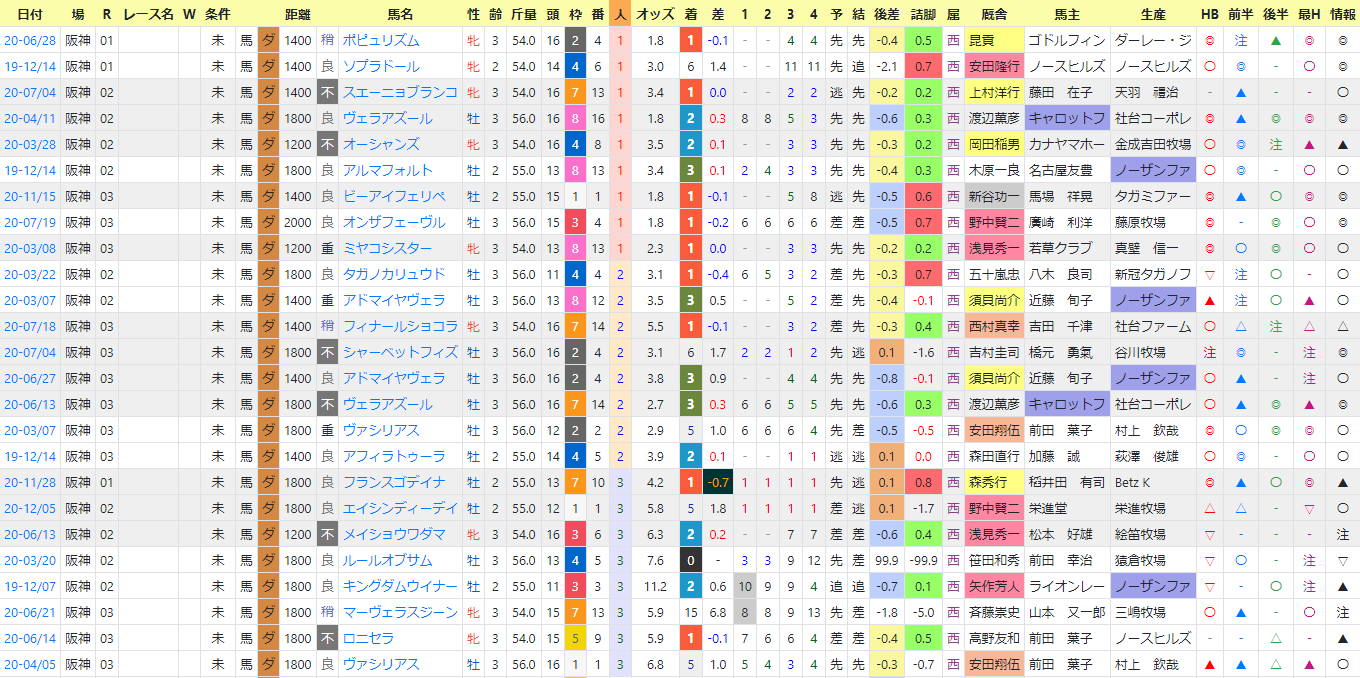The image size is (1360, 678).
Task: Click the 生産 column header
Action: pos(1153,14)
